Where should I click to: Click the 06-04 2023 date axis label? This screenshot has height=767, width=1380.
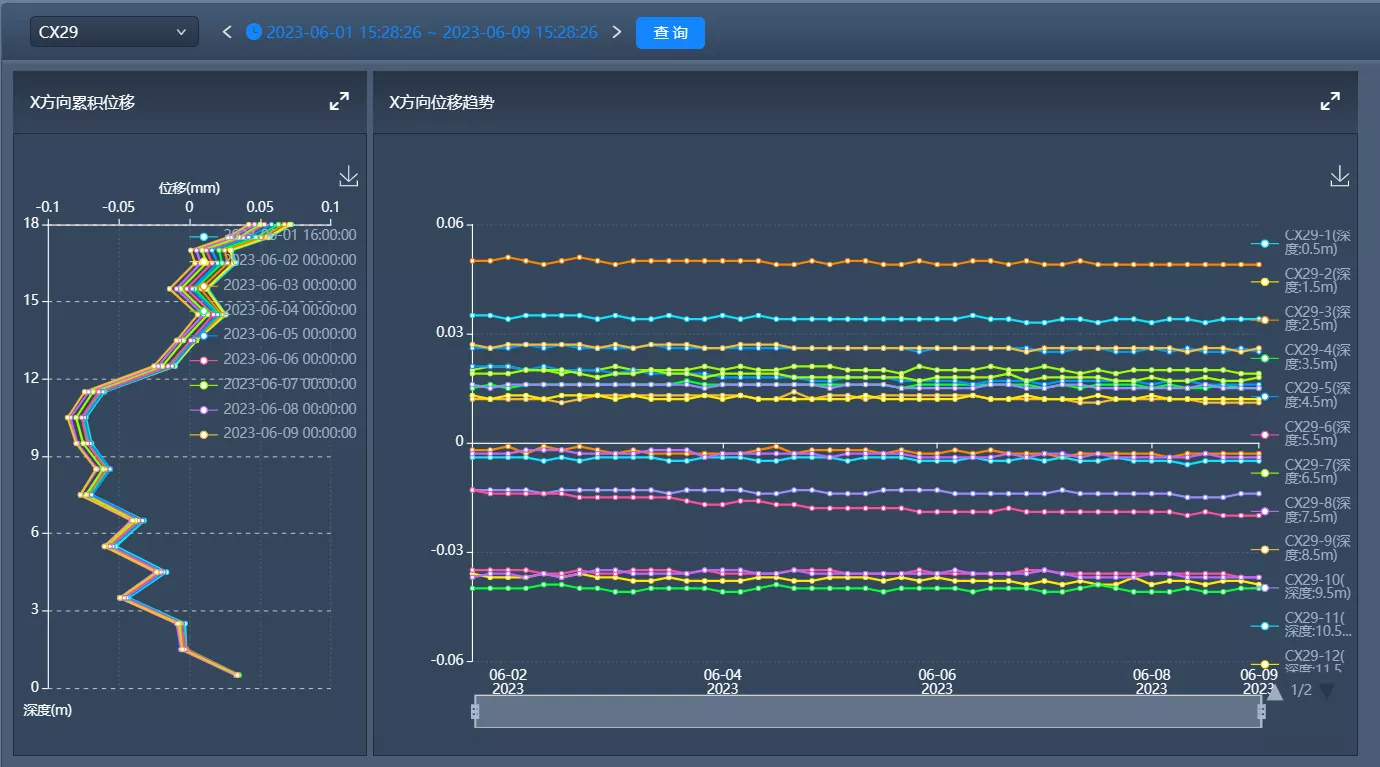[722, 681]
